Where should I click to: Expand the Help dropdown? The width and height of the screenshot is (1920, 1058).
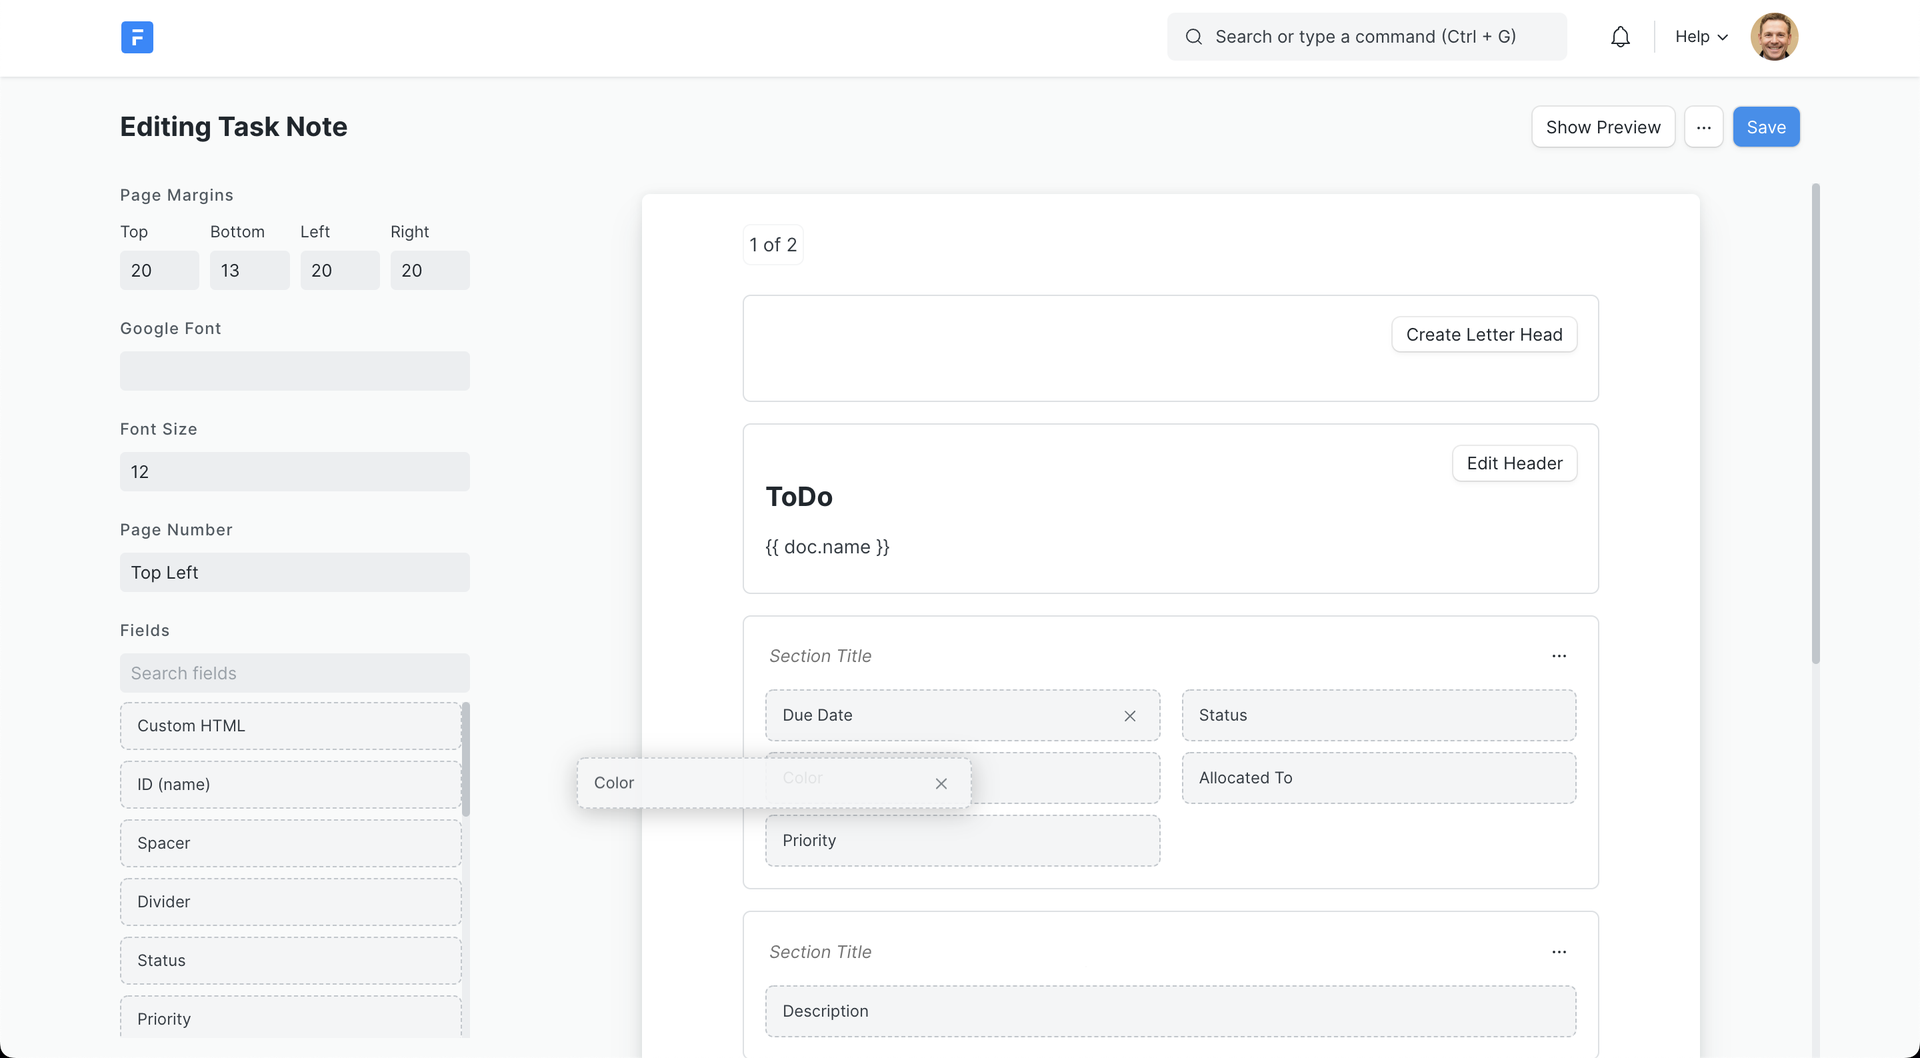click(x=1701, y=37)
